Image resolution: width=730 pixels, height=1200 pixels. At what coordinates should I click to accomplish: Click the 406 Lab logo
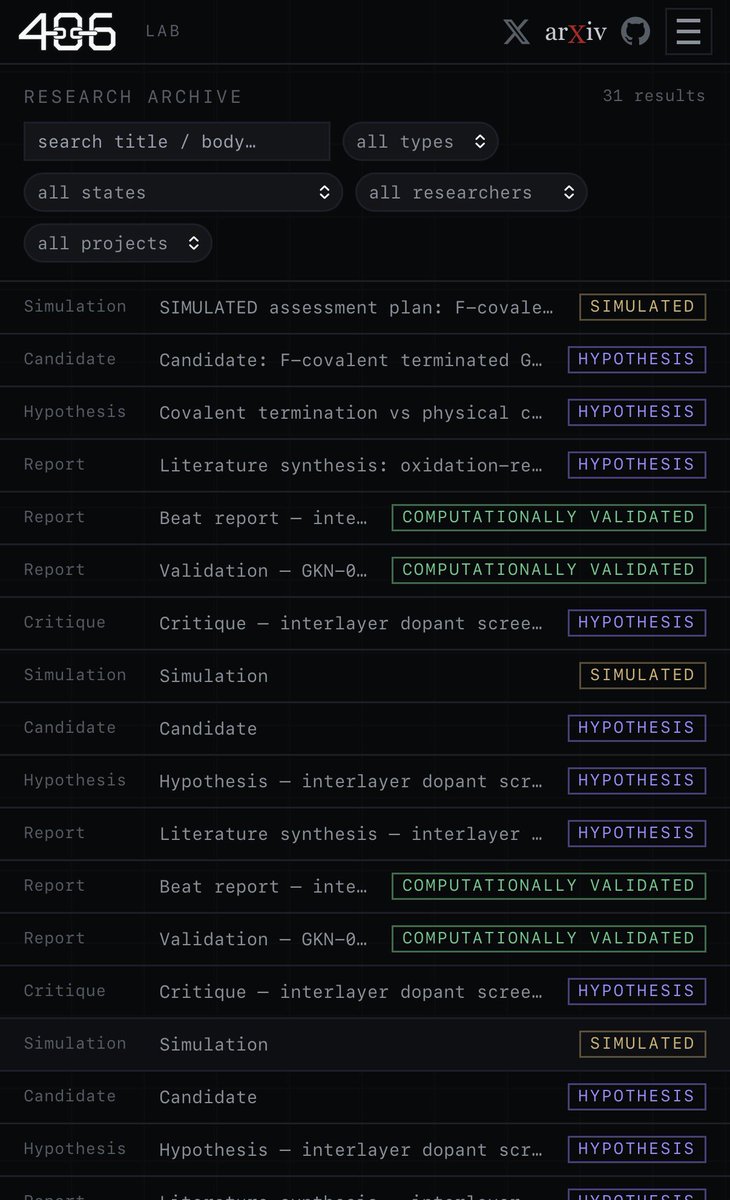pyautogui.click(x=67, y=32)
